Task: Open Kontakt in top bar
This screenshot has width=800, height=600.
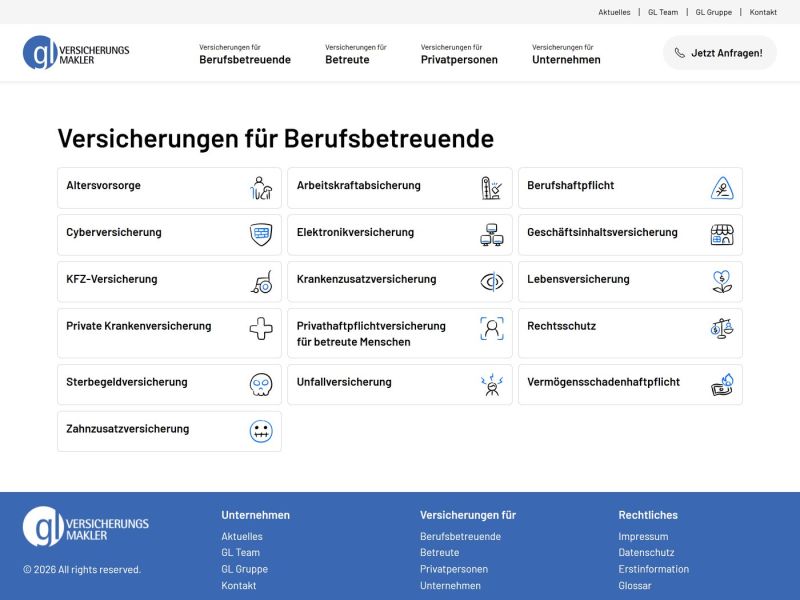Action: coord(763,12)
